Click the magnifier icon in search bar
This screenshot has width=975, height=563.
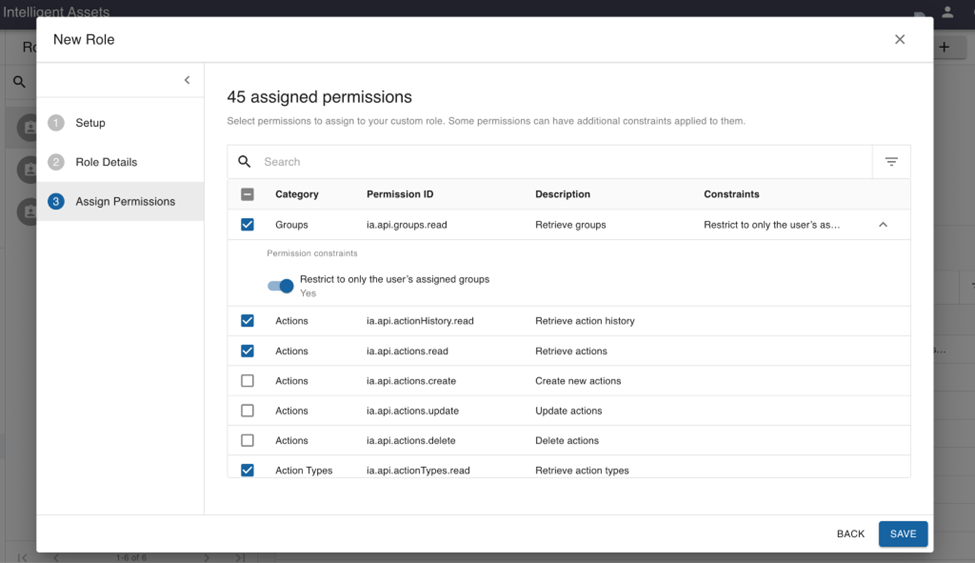pyautogui.click(x=244, y=162)
